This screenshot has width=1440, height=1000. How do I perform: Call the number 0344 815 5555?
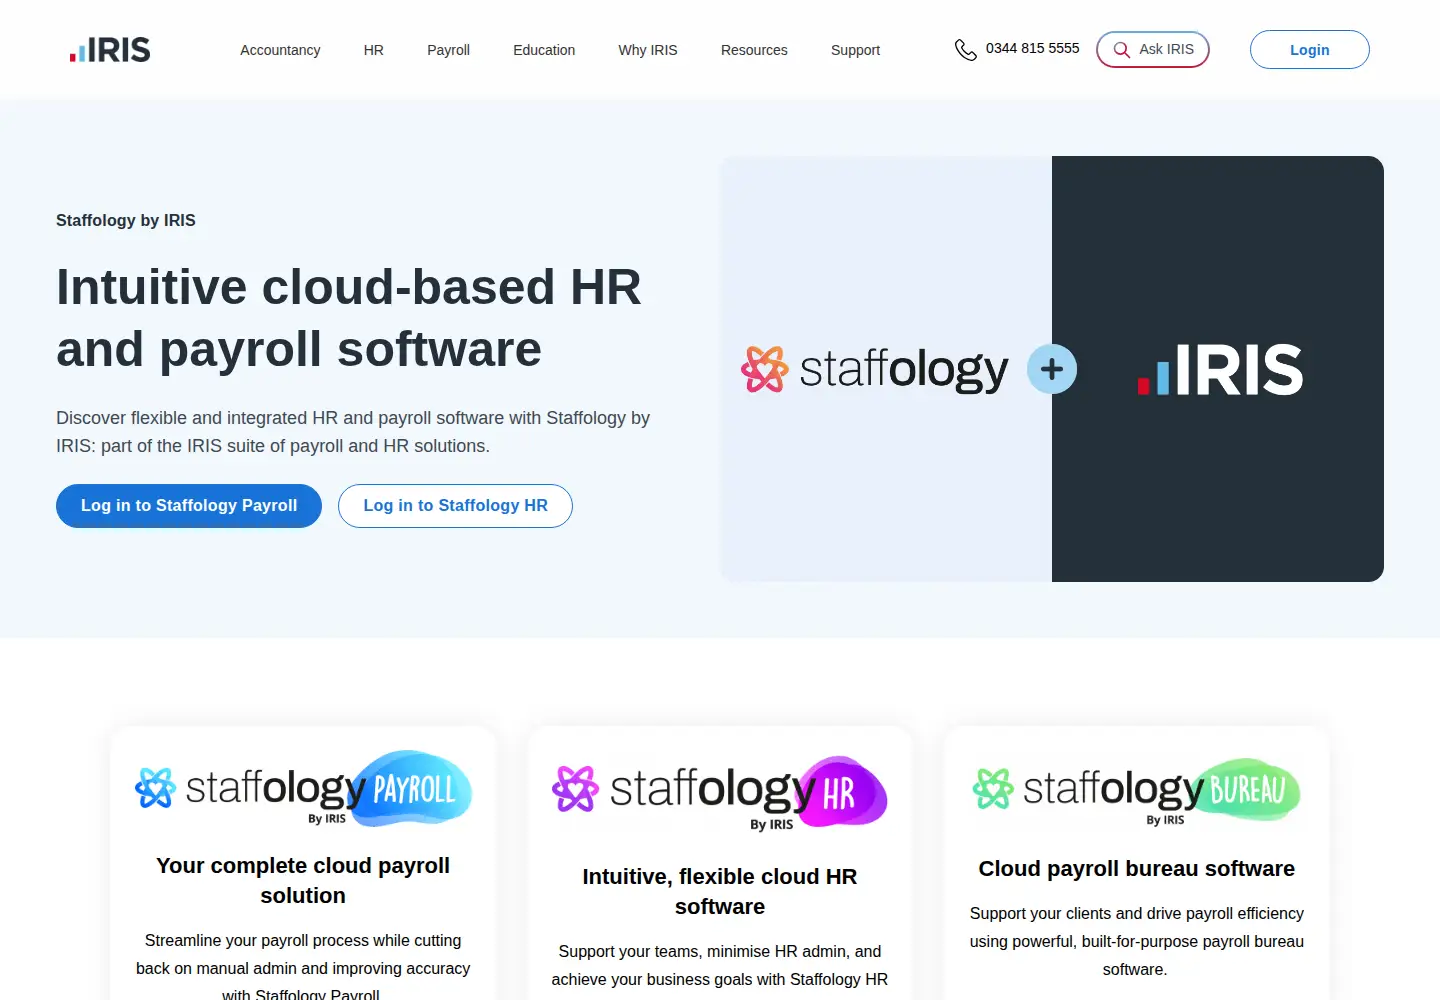(x=1032, y=48)
